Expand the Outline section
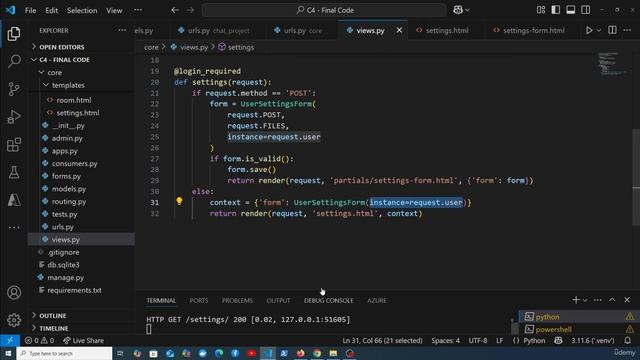 (81, 316)
